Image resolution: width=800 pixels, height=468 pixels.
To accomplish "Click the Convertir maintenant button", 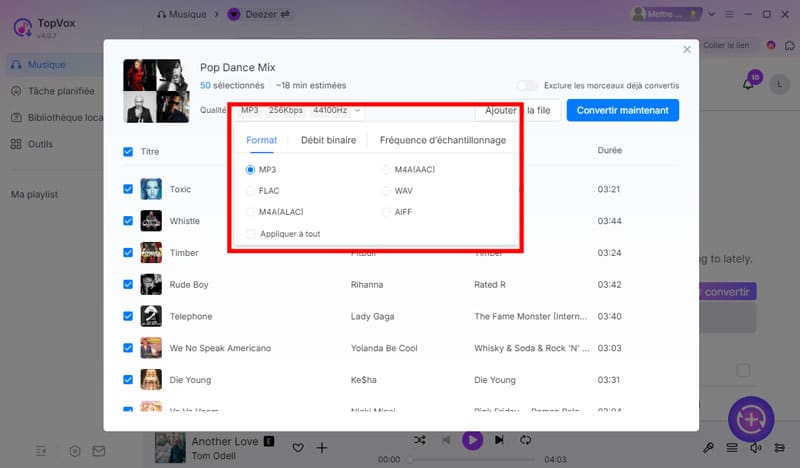I will 622,110.
